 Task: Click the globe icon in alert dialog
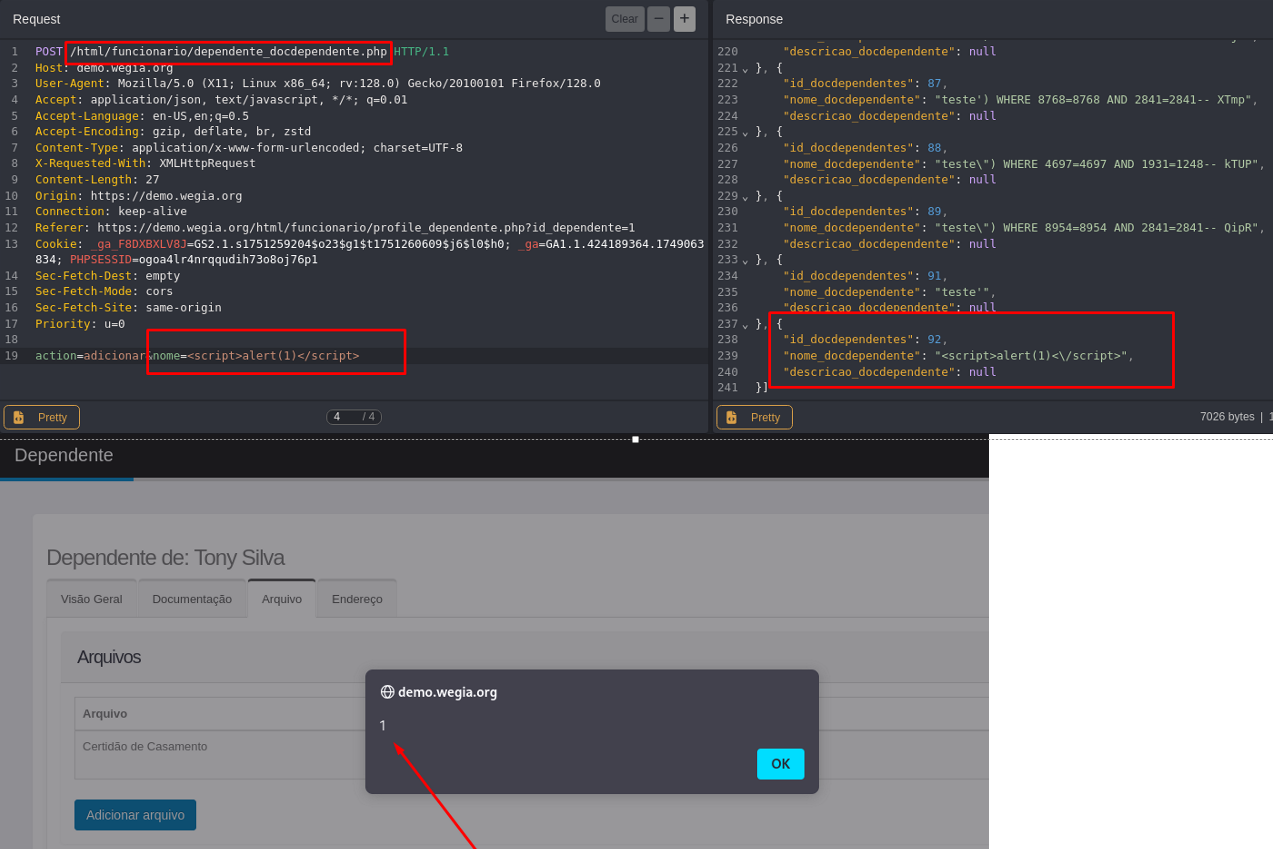387,692
